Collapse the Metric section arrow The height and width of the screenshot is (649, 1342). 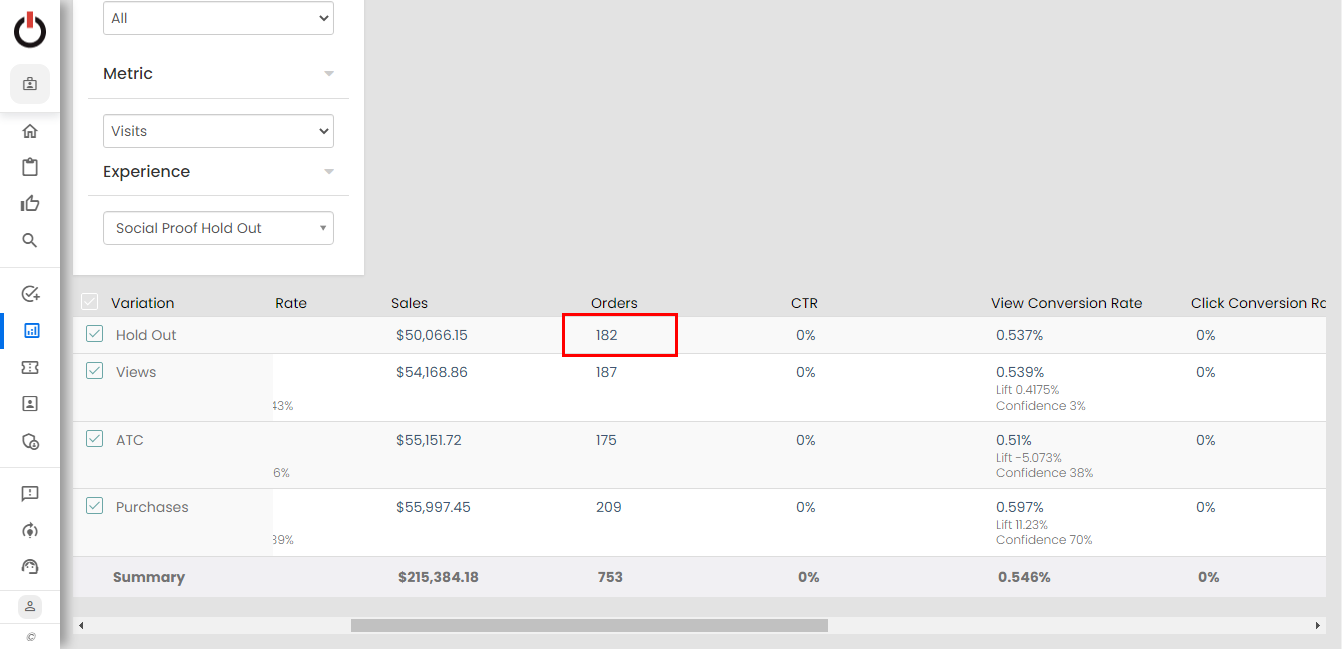pos(329,74)
